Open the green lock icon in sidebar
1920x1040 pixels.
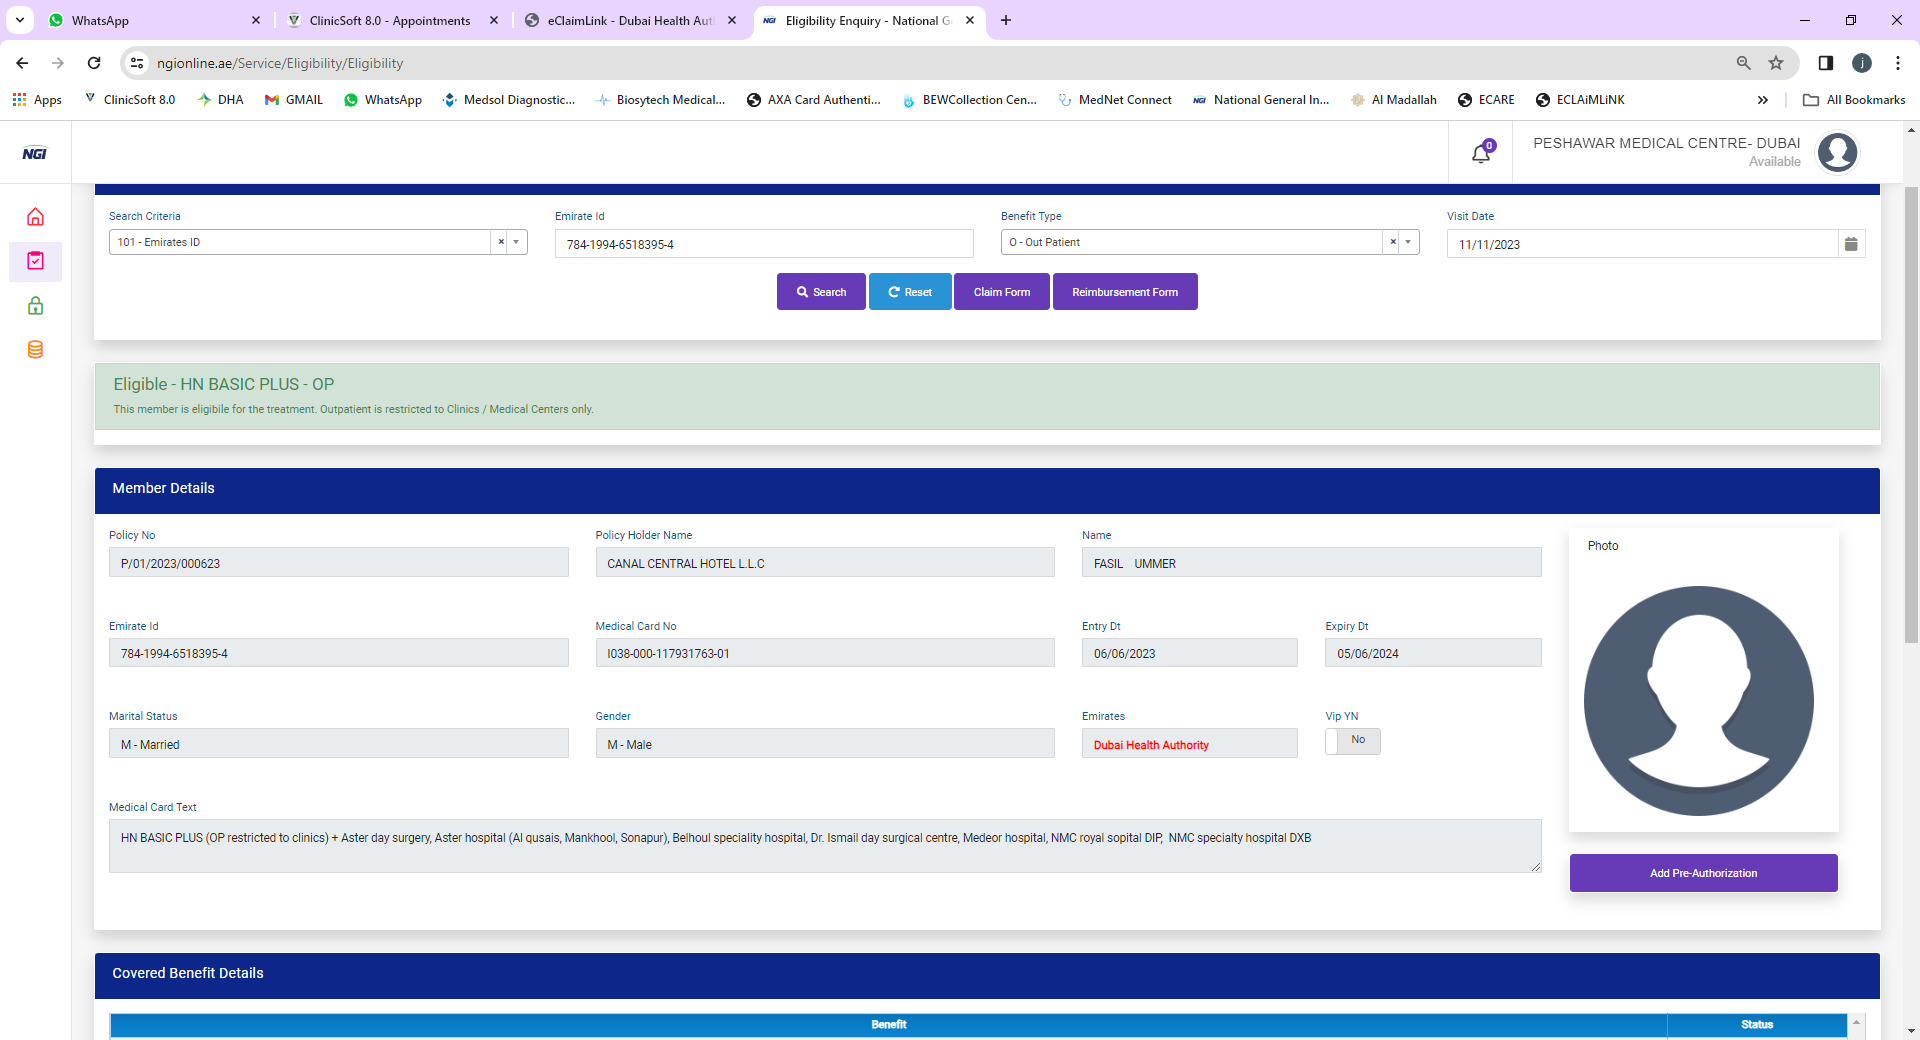click(x=35, y=306)
